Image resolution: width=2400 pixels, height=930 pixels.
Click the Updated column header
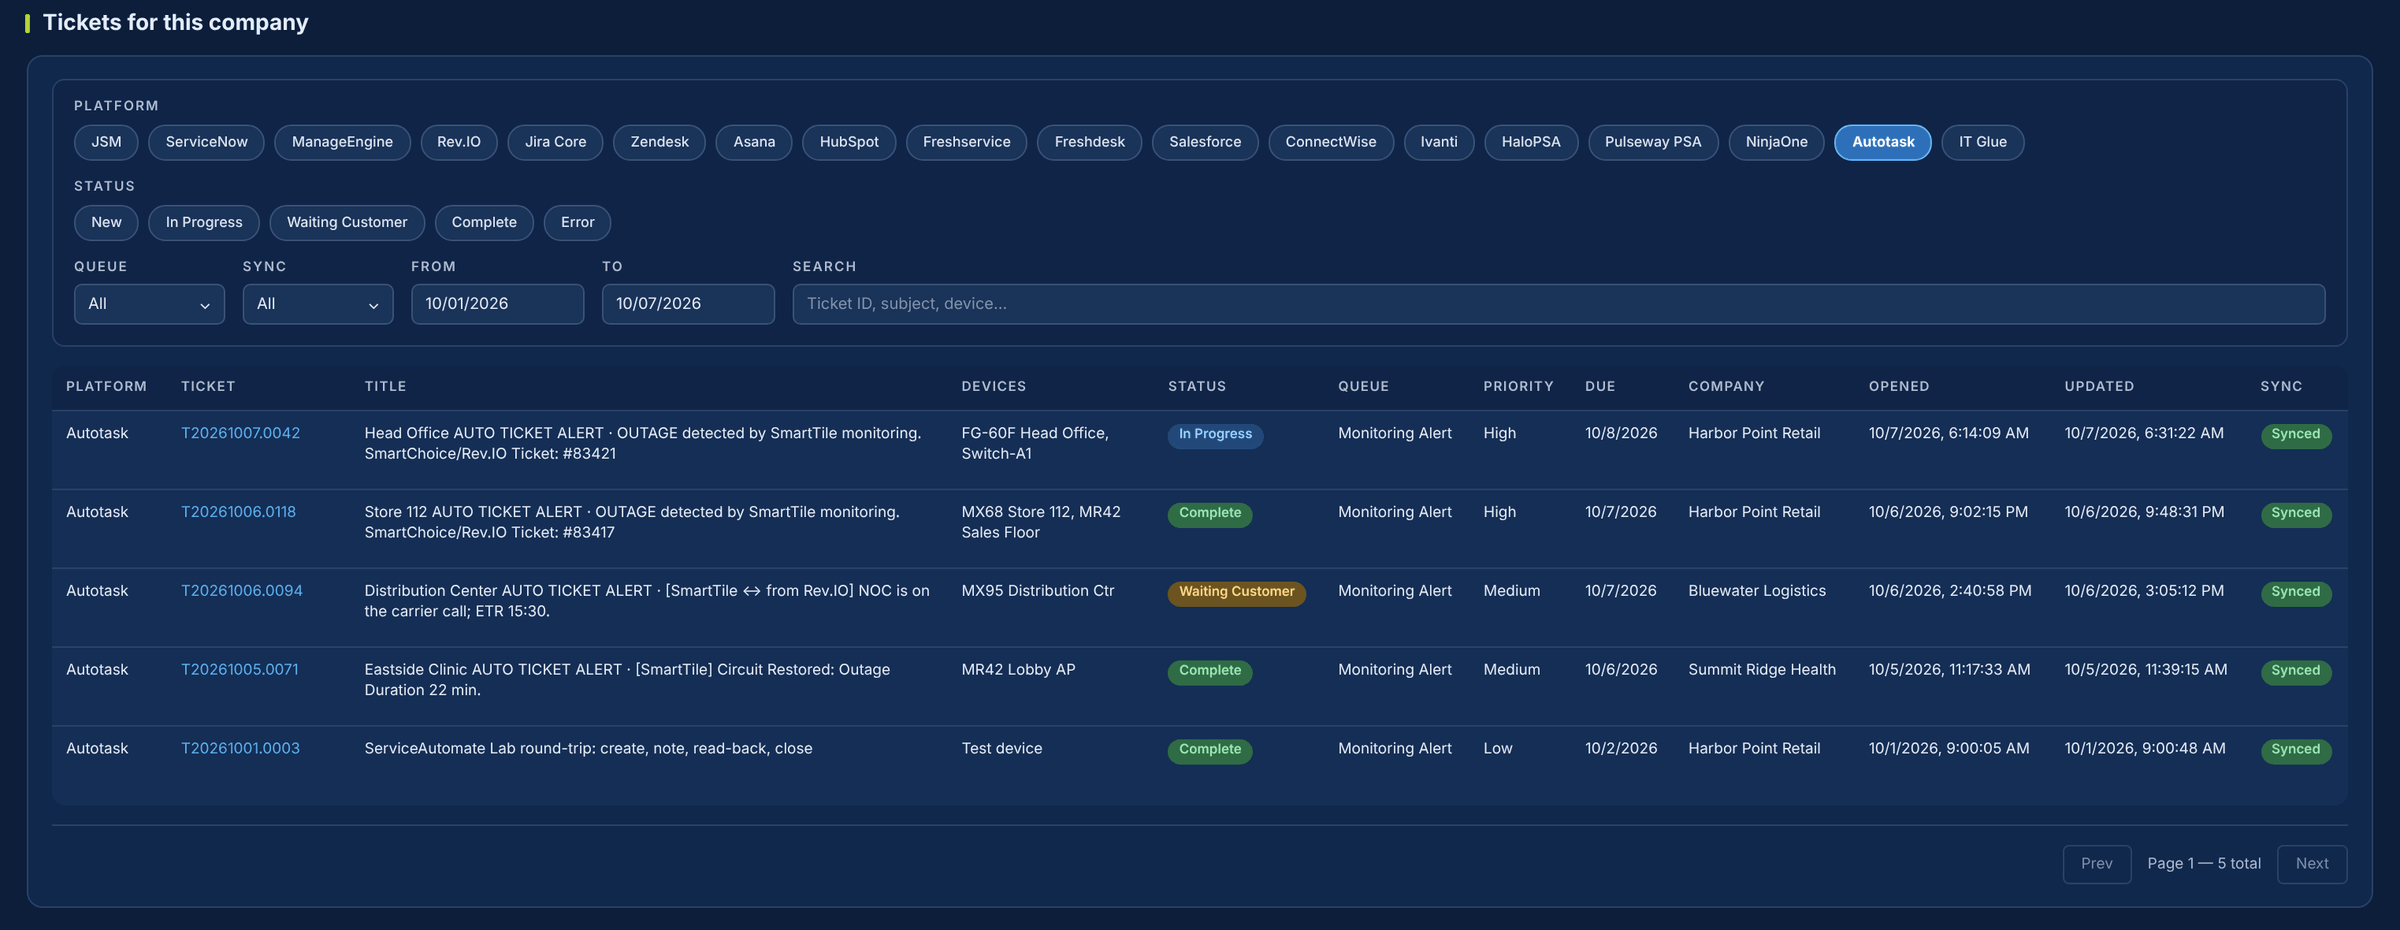click(2099, 387)
